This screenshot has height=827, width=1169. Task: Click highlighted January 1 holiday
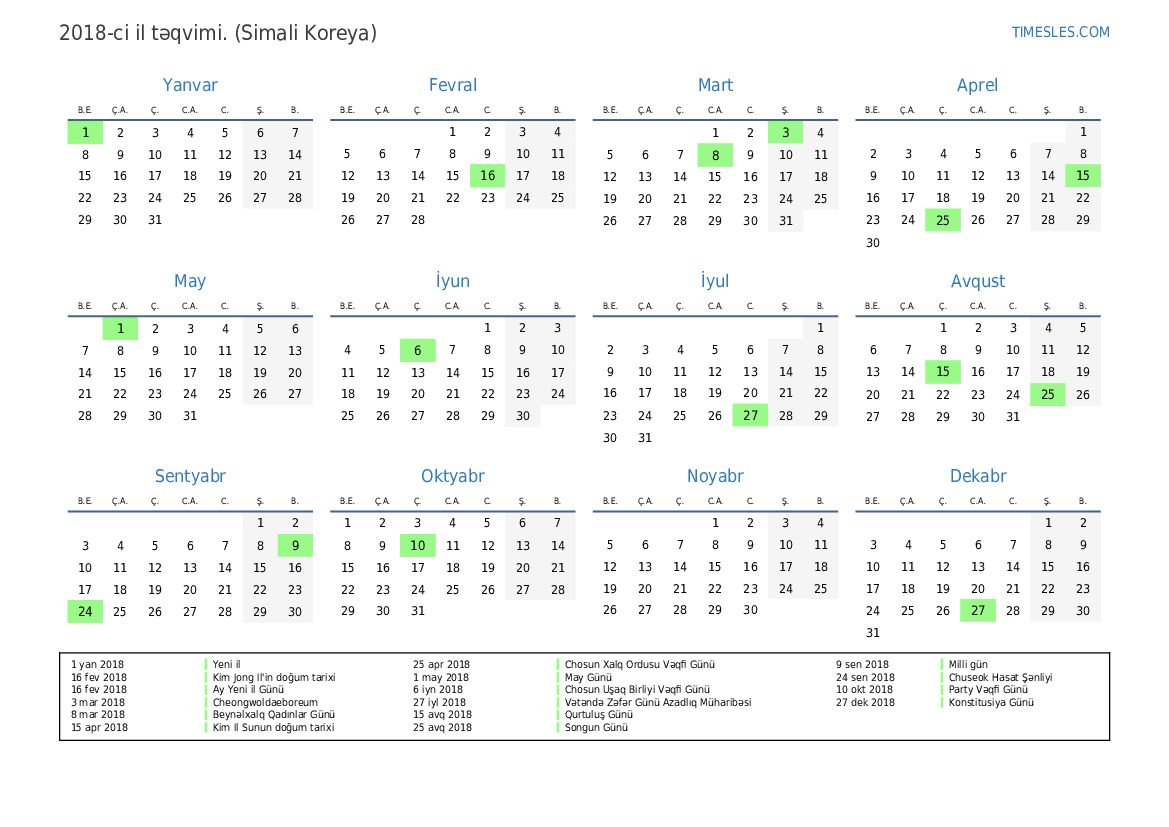point(85,133)
